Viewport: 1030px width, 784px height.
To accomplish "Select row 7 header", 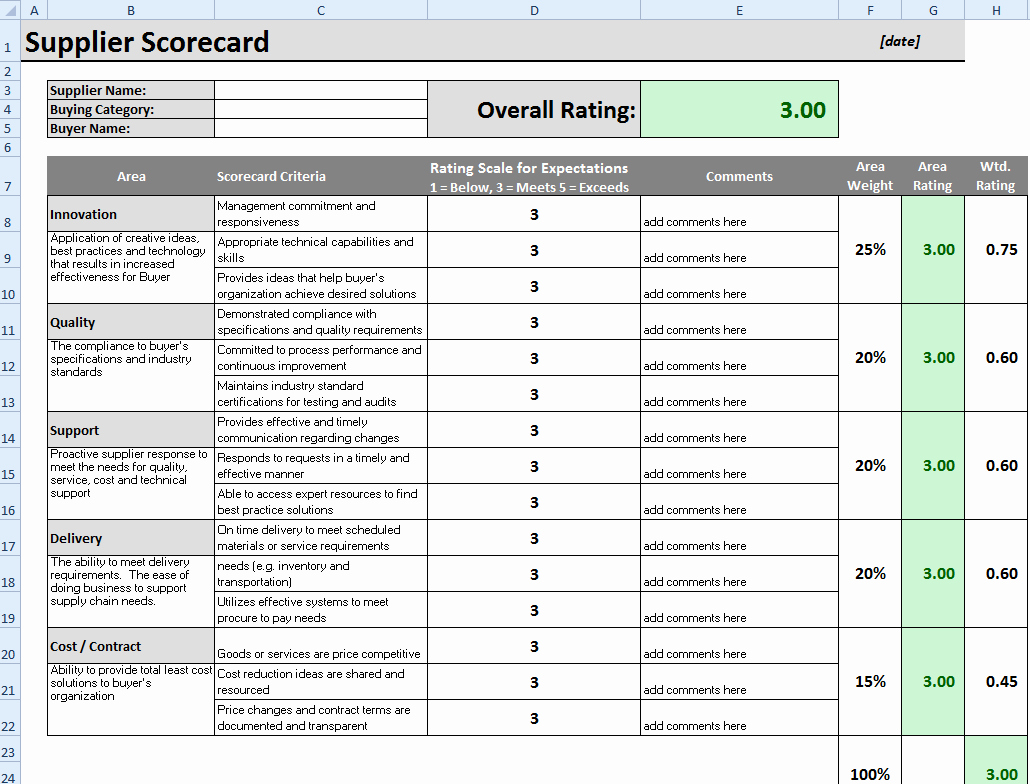I will click(10, 175).
